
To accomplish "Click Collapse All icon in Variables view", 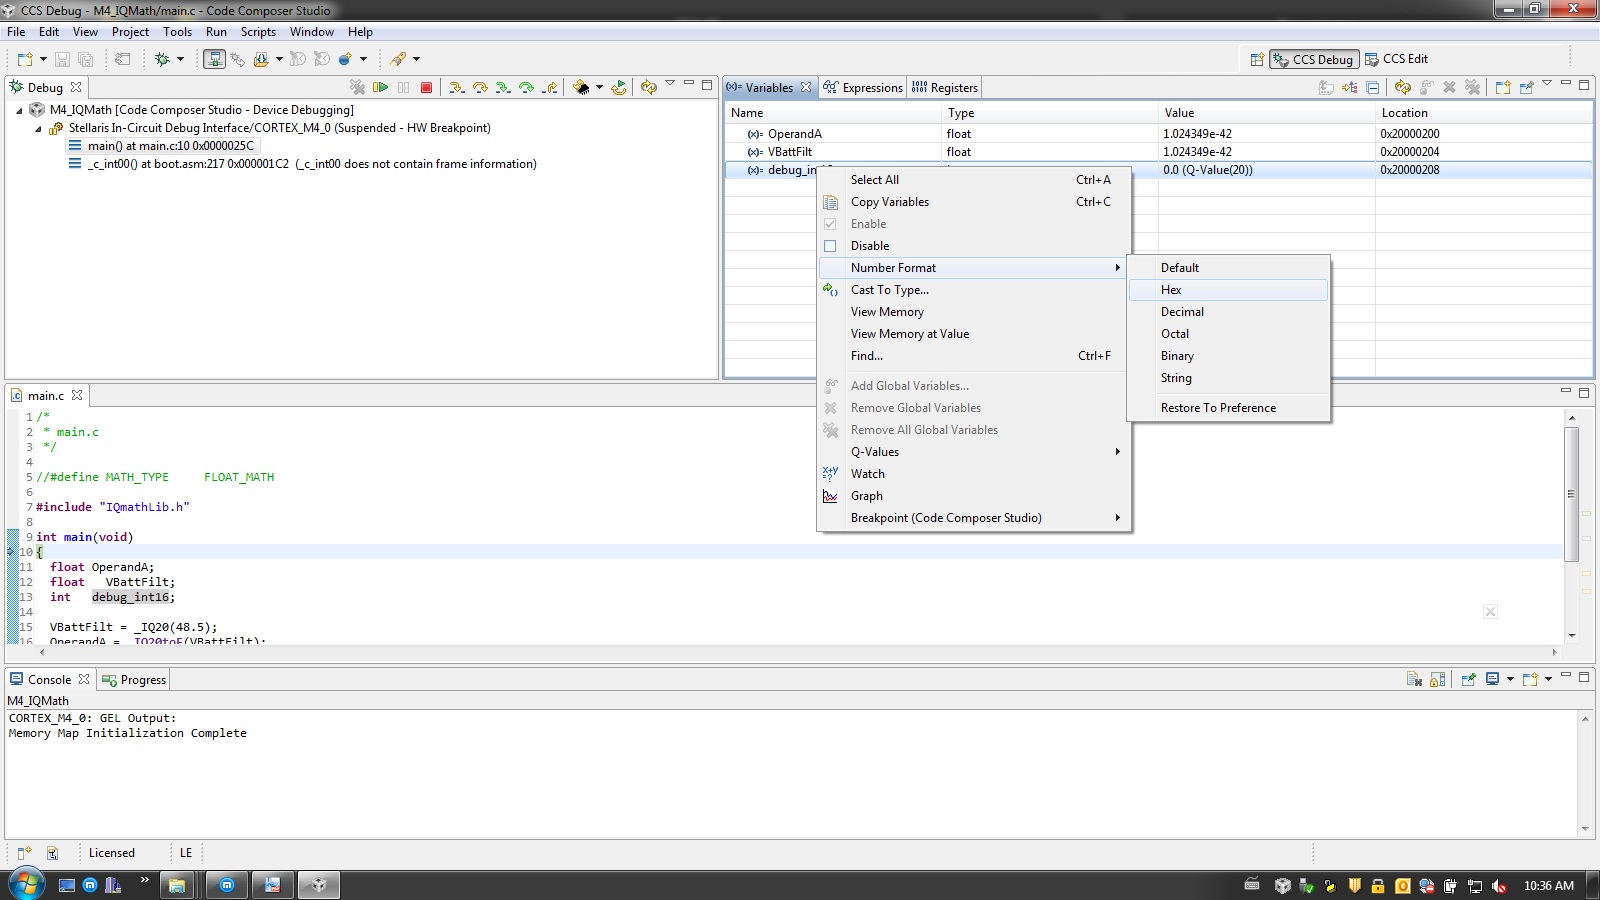I will tap(1373, 88).
